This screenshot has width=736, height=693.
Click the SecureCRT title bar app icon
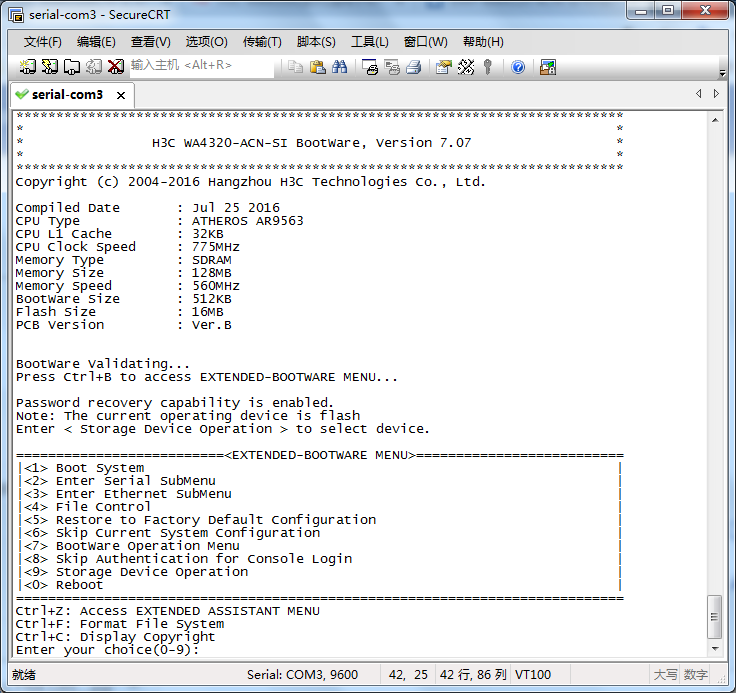tap(16, 15)
